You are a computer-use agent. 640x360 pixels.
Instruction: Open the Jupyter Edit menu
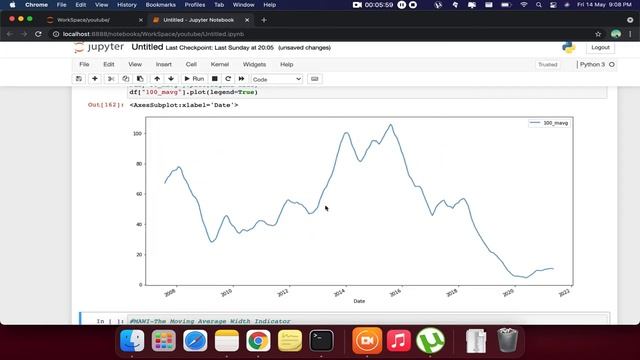pyautogui.click(x=109, y=64)
